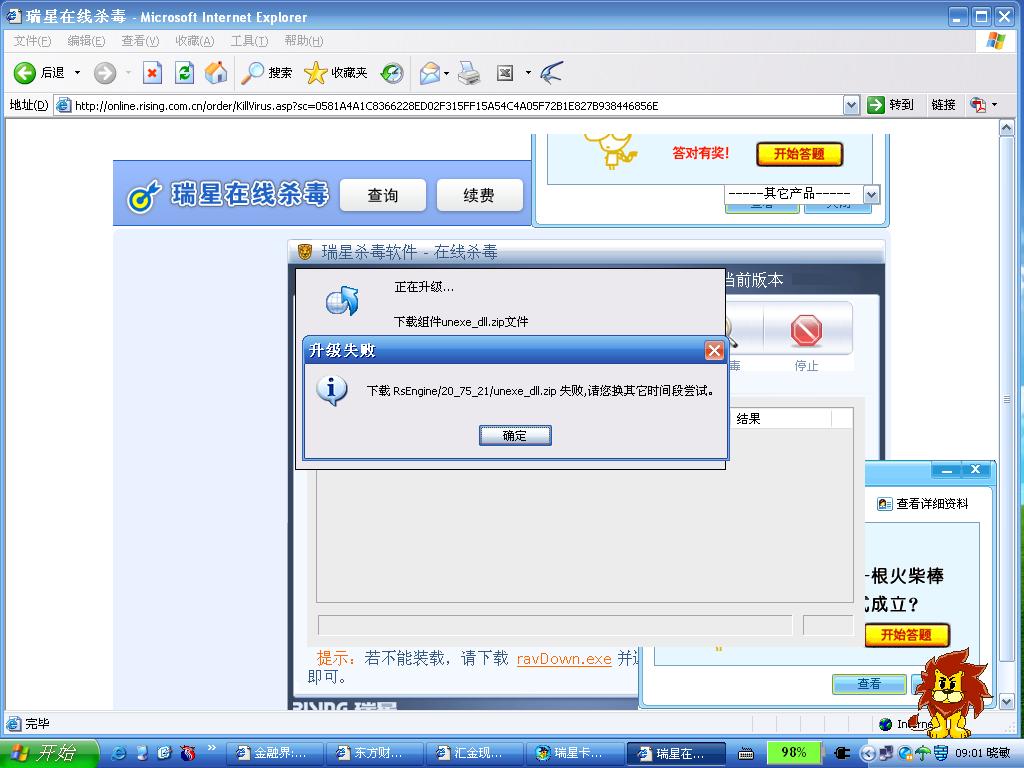Click the Result (结果) column header
1024x768 pixels.
781,419
